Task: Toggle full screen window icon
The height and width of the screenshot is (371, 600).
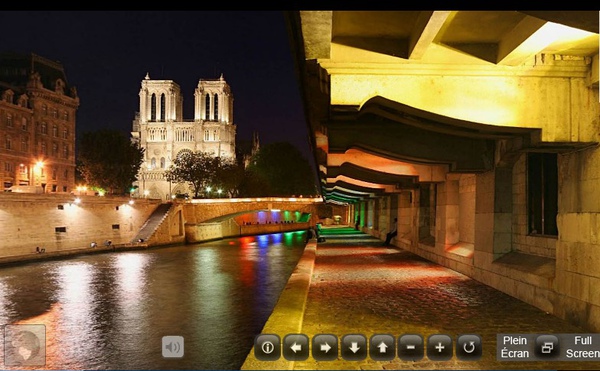Action: (547, 347)
